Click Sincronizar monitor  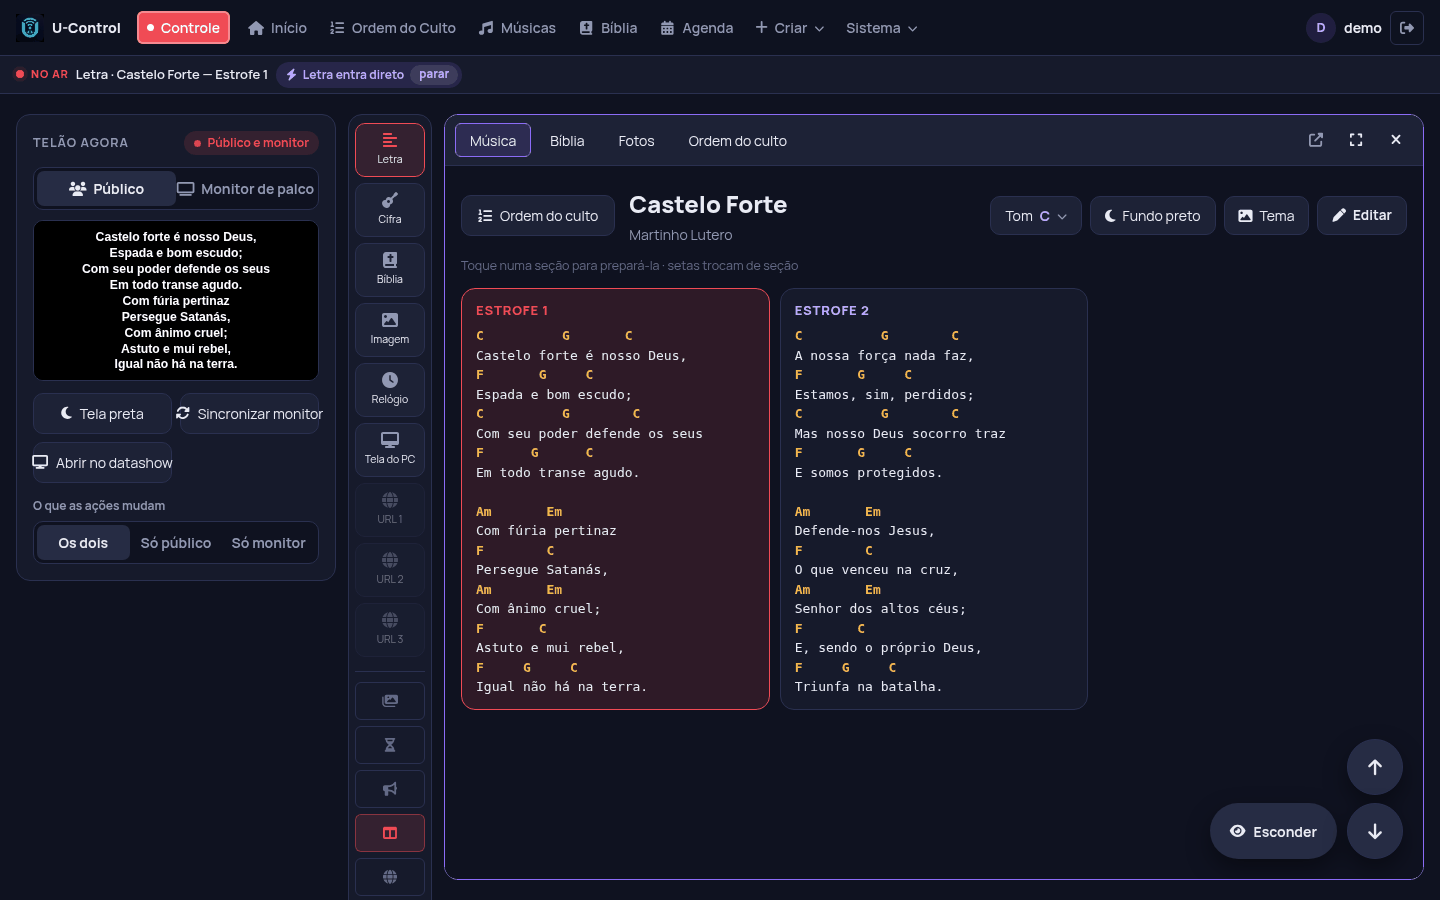tap(249, 414)
